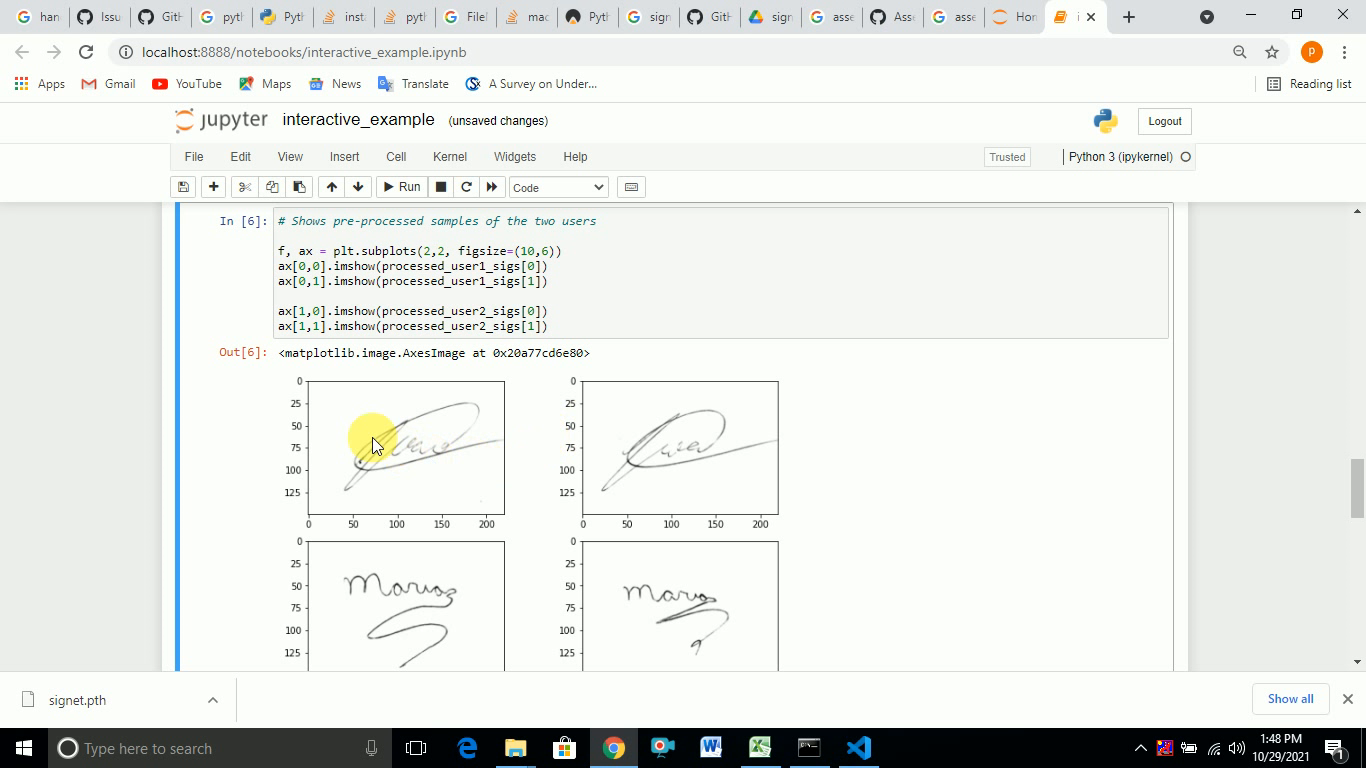The image size is (1366, 768).
Task: Click the Chrome address bar URL
Action: pyautogui.click(x=304, y=52)
